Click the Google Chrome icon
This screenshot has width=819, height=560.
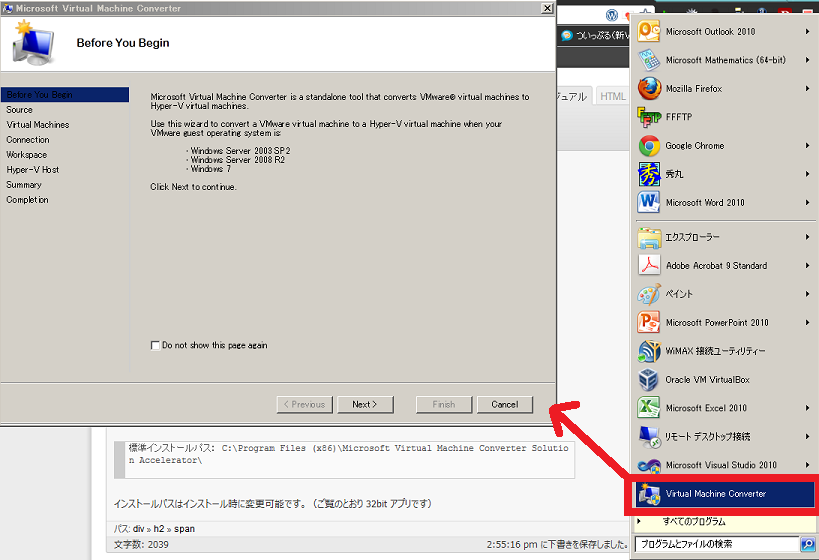pyautogui.click(x=650, y=146)
